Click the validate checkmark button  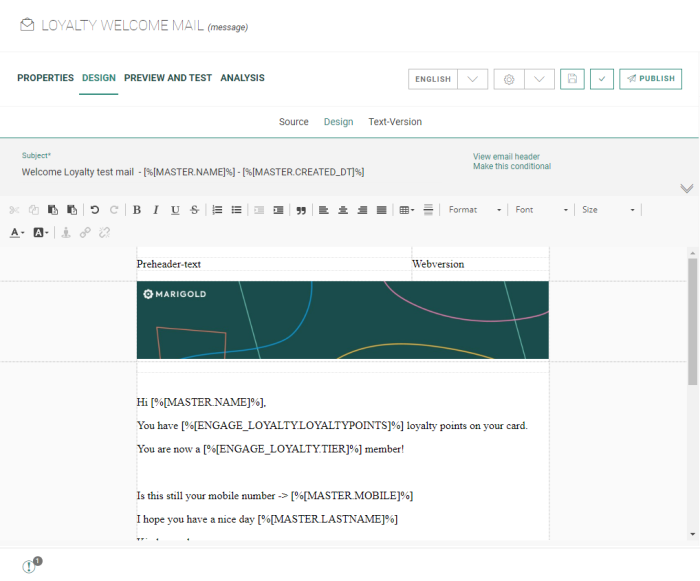(601, 79)
